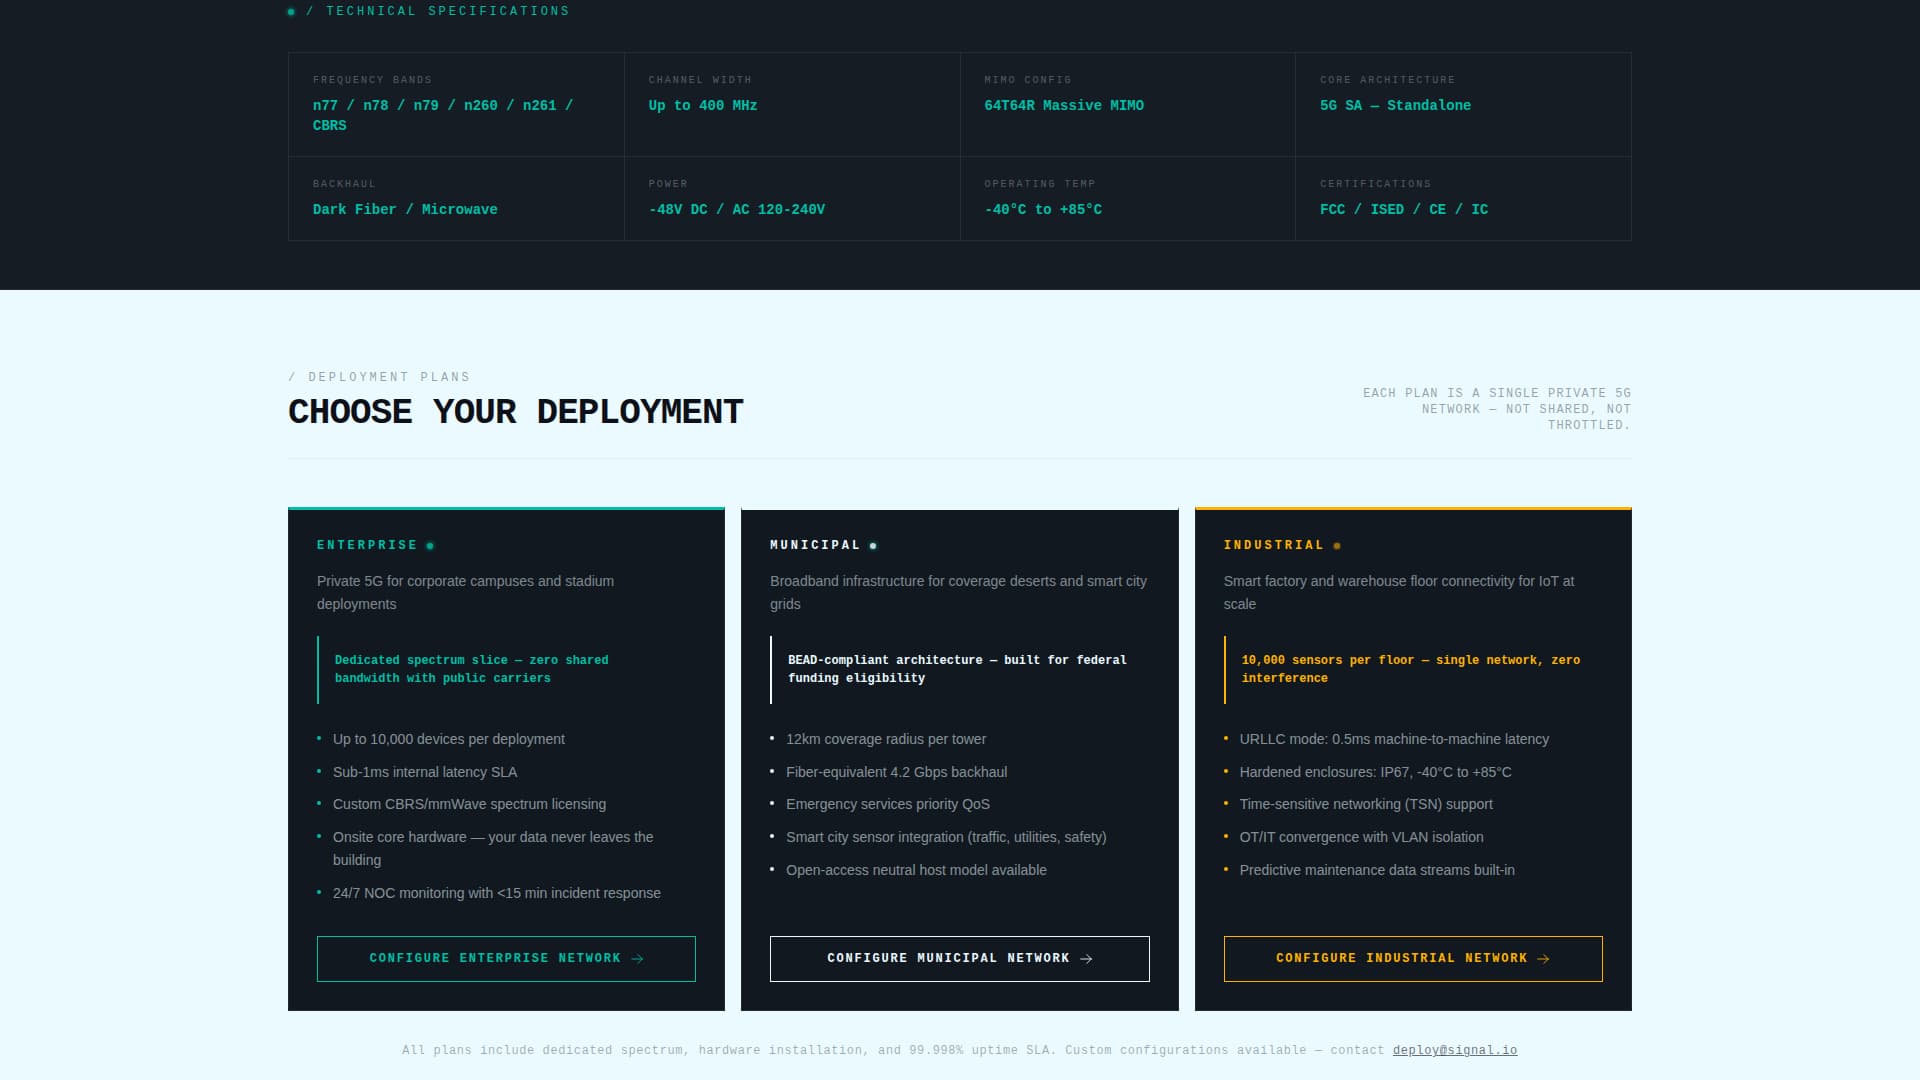Select the Channel Width spec value
Screen dimensions: 1920x1080
(702, 105)
